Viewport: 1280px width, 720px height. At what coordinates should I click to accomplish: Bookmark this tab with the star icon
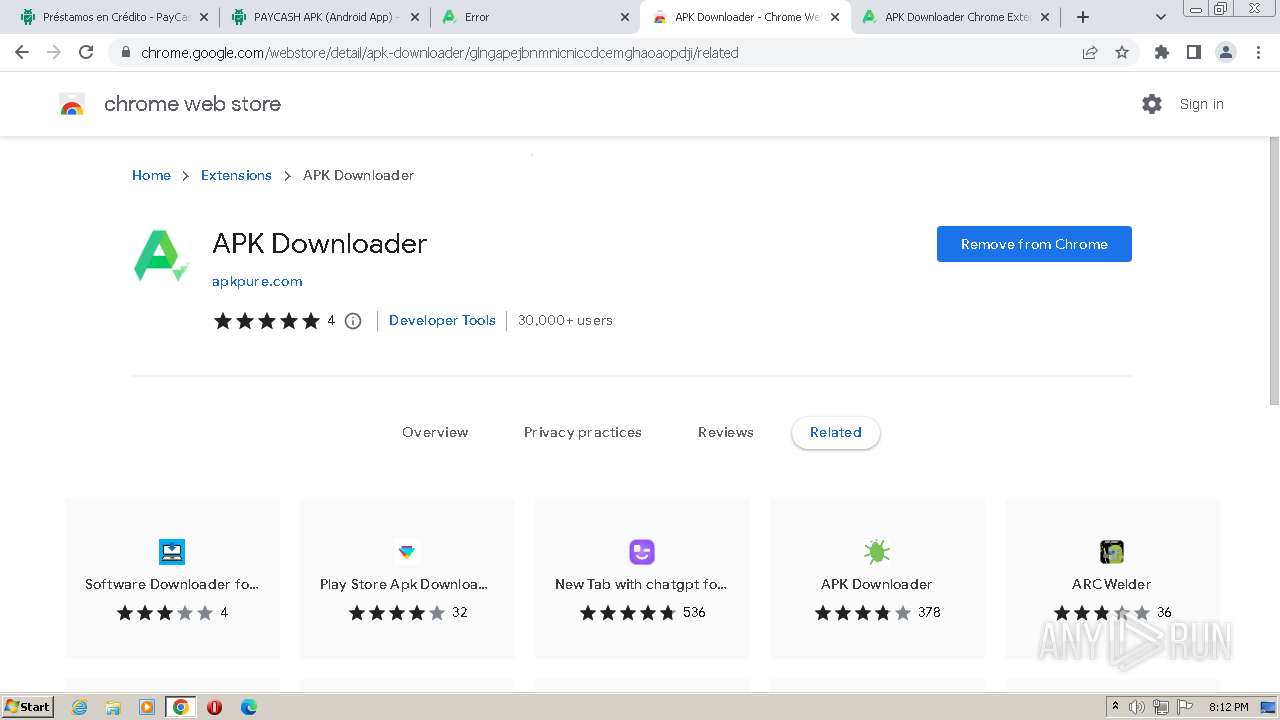coord(1122,52)
